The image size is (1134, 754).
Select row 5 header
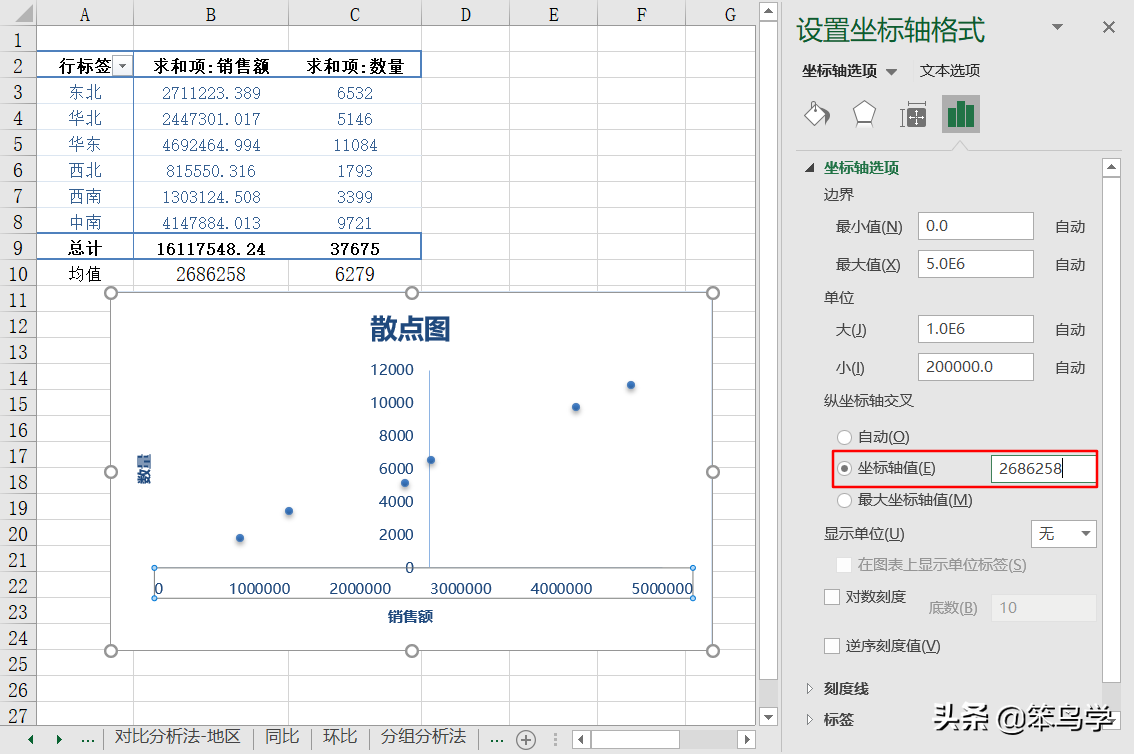pyautogui.click(x=18, y=144)
